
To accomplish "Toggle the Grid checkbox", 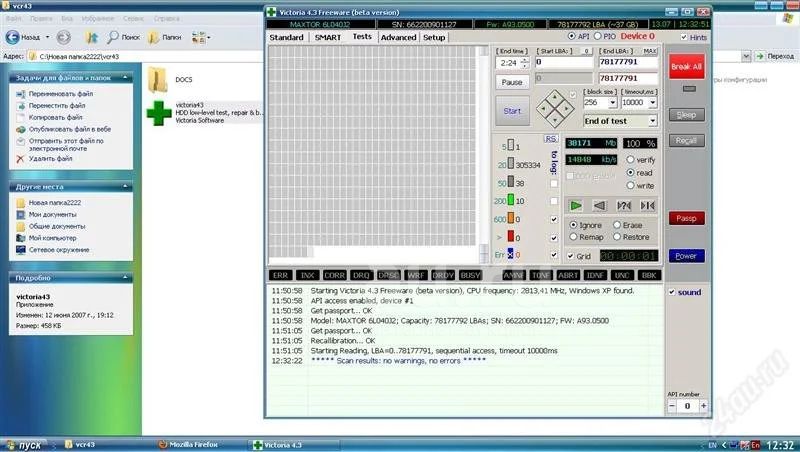I will (x=570, y=256).
